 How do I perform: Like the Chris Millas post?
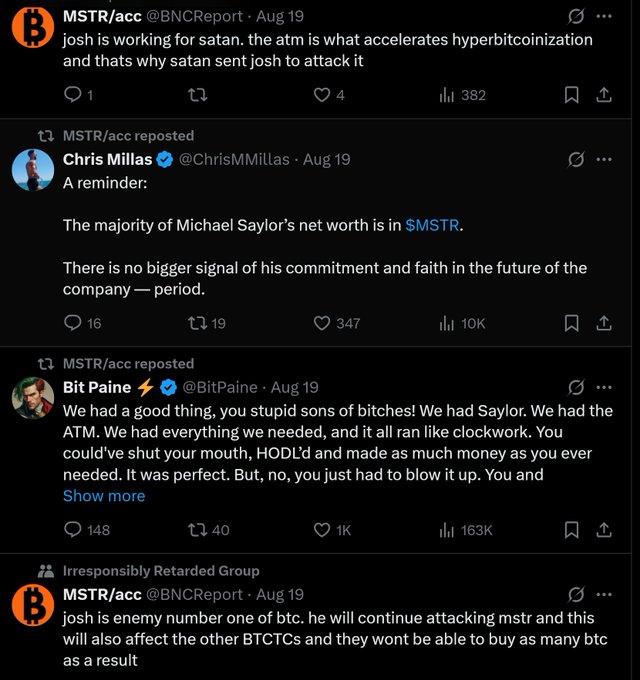[322, 323]
